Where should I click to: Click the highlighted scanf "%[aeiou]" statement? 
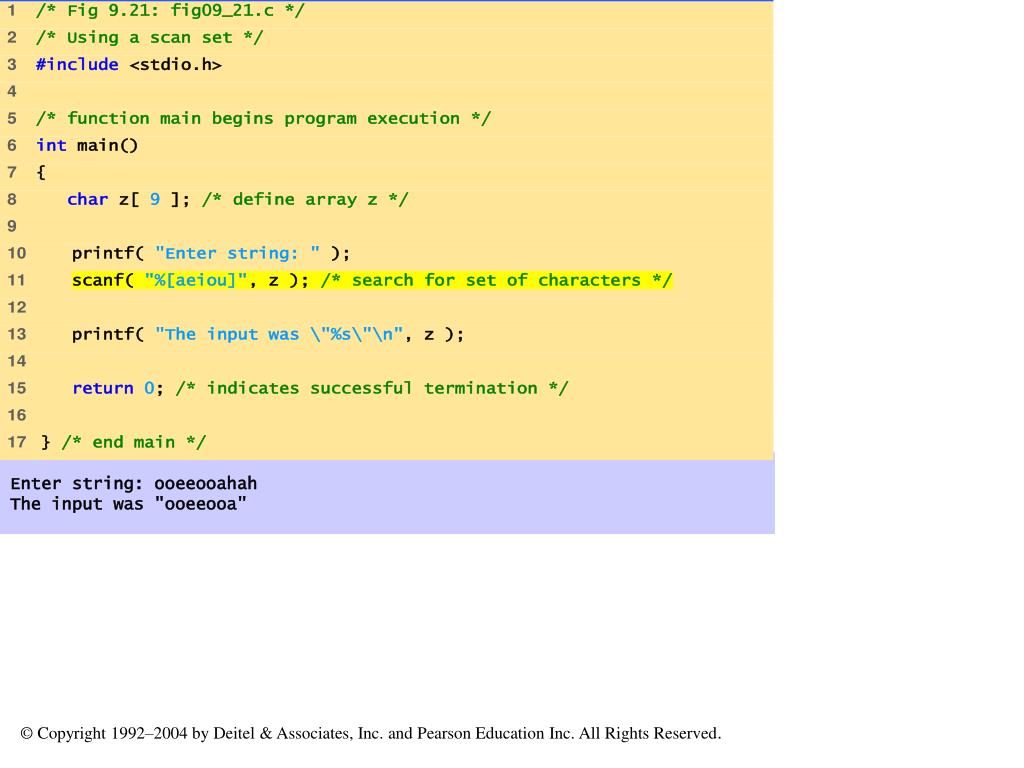[x=190, y=280]
